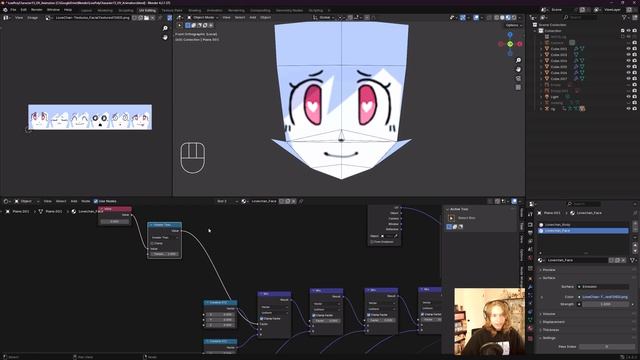This screenshot has height=360, width=640.
Task: Click the 3D viewport zoom magnifier gizmo
Action: pos(518,60)
